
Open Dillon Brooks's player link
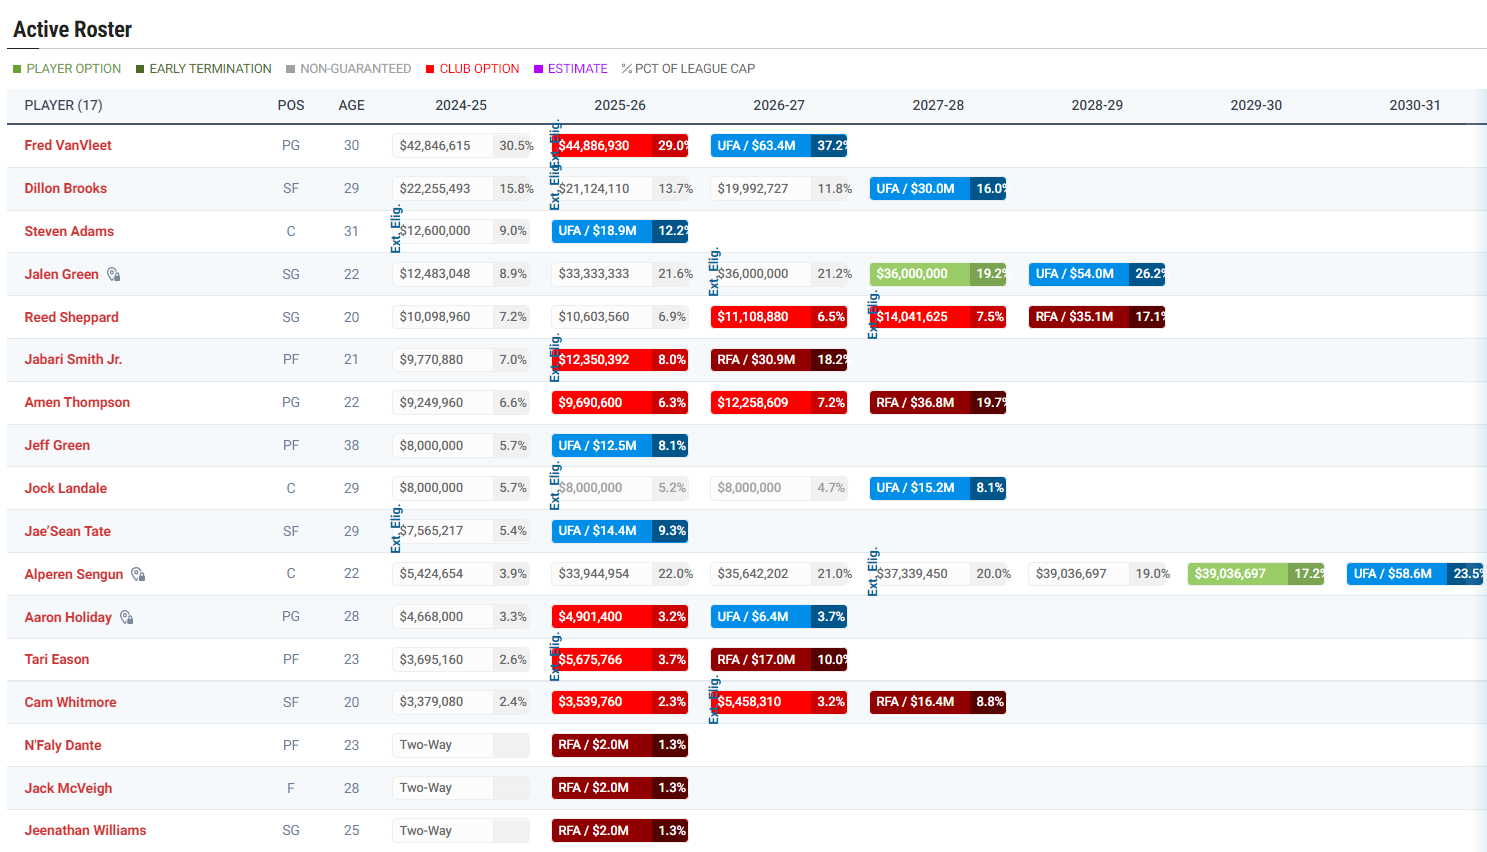pos(65,188)
